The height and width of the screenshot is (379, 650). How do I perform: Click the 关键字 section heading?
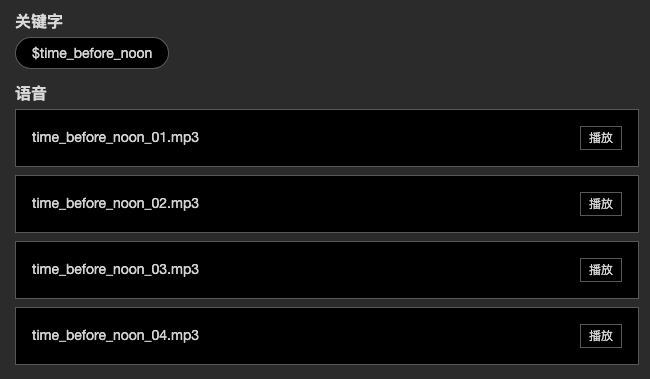[39, 21]
